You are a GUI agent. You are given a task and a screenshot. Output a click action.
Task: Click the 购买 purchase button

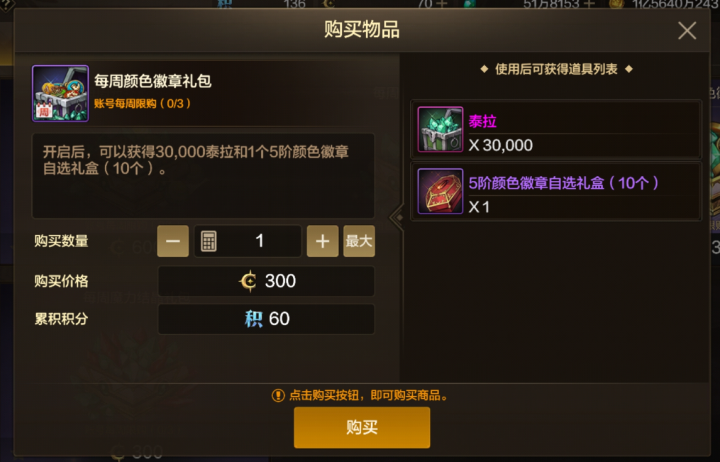tap(362, 428)
